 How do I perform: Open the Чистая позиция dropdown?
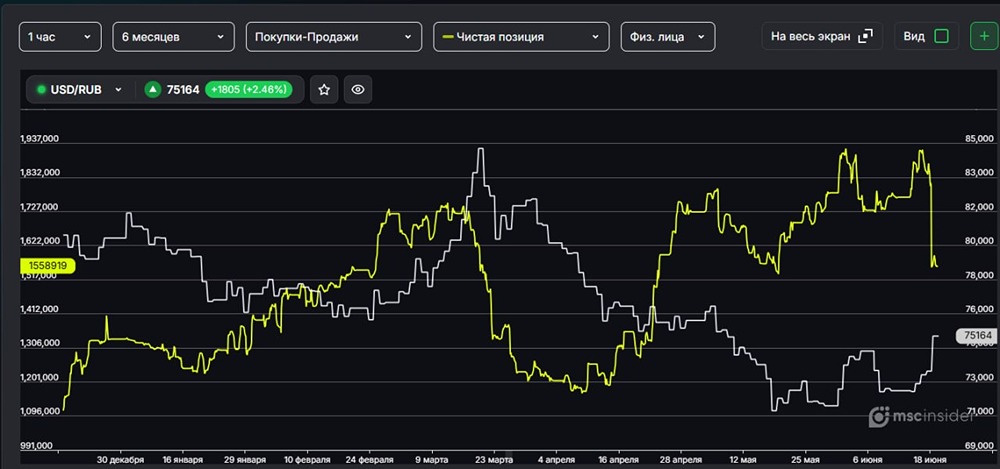(x=521, y=37)
